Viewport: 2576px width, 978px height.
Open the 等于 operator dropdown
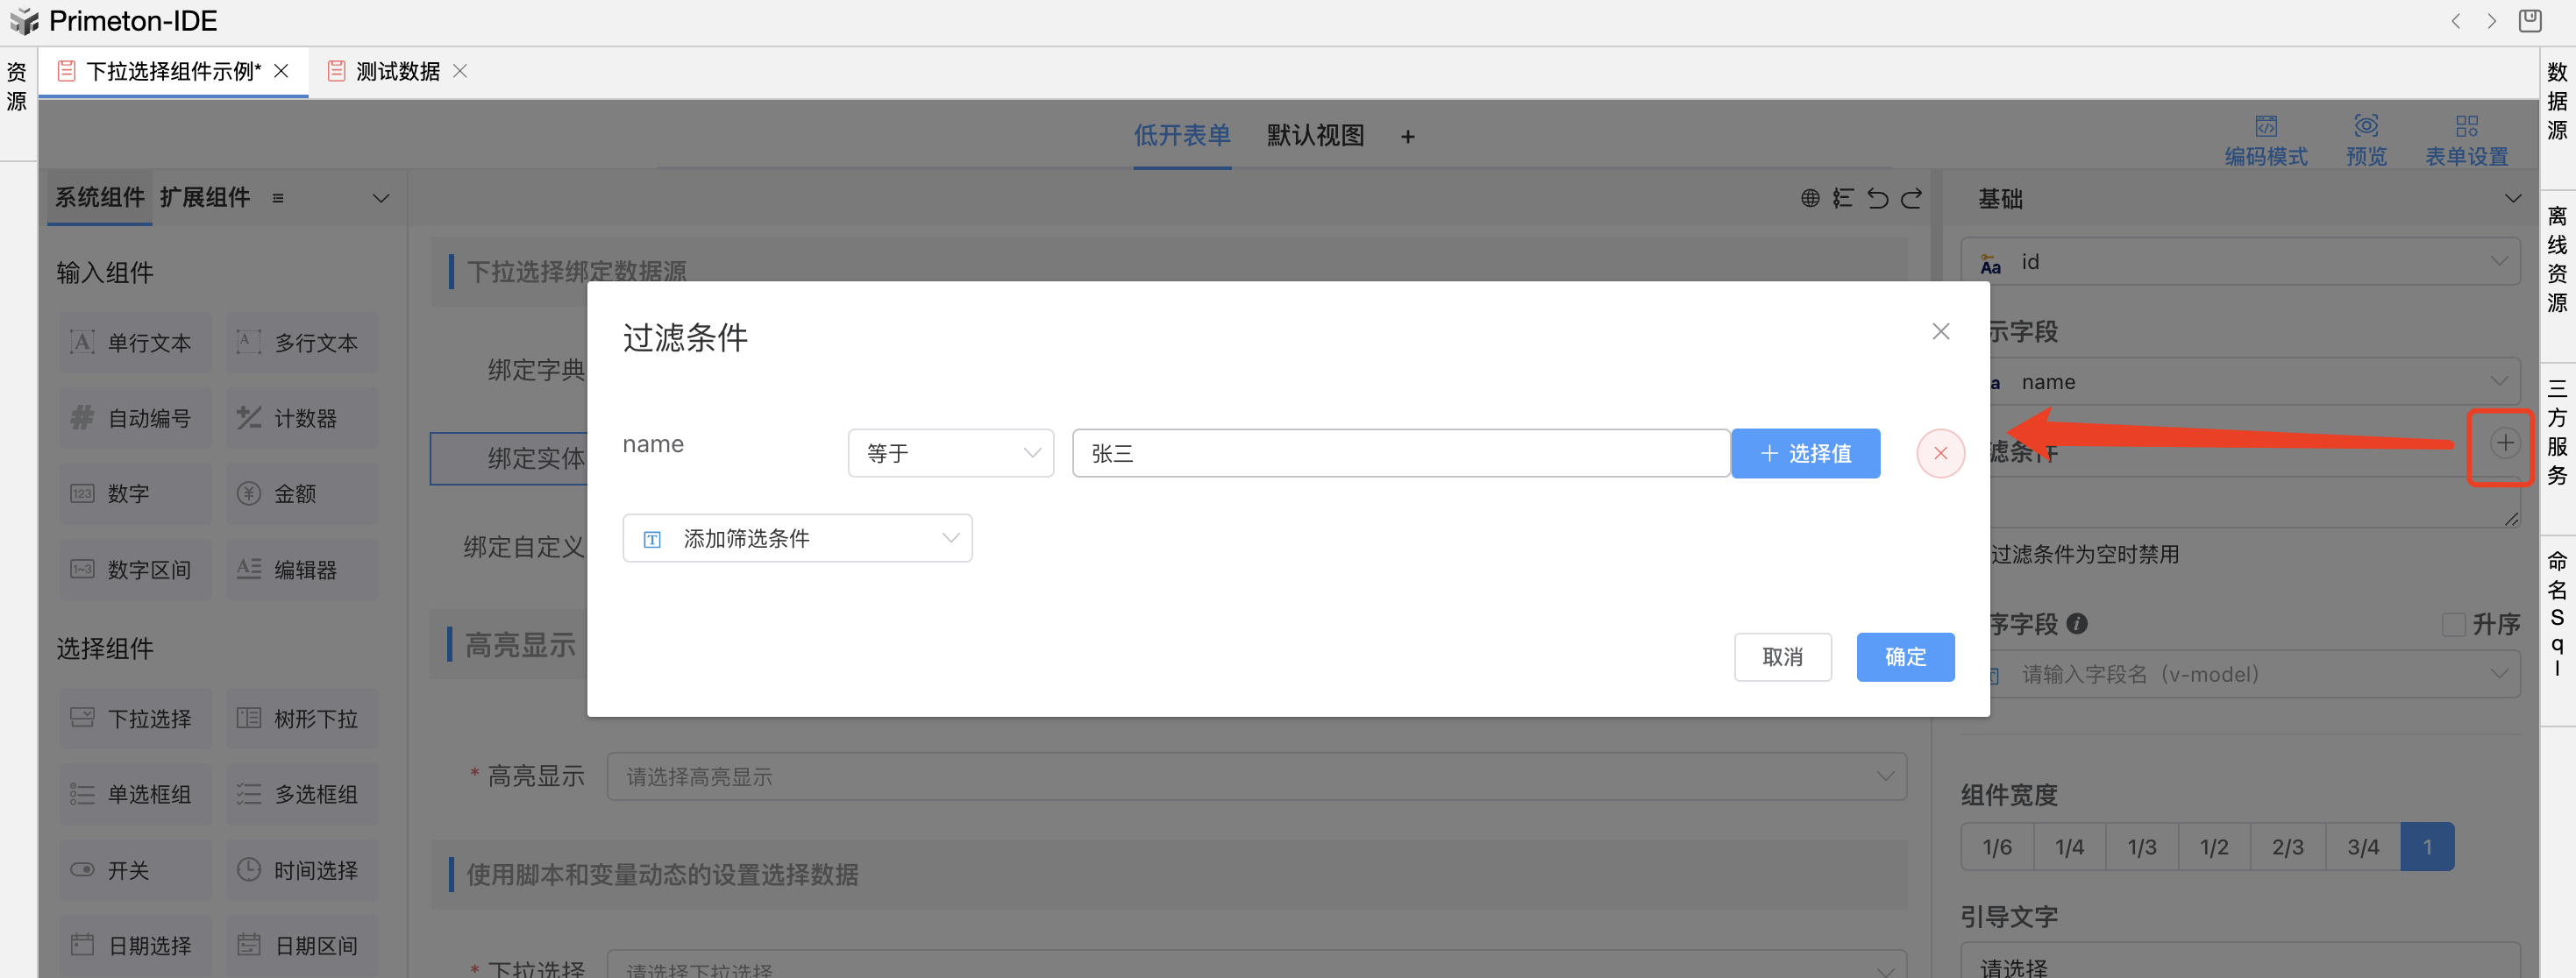click(x=950, y=453)
